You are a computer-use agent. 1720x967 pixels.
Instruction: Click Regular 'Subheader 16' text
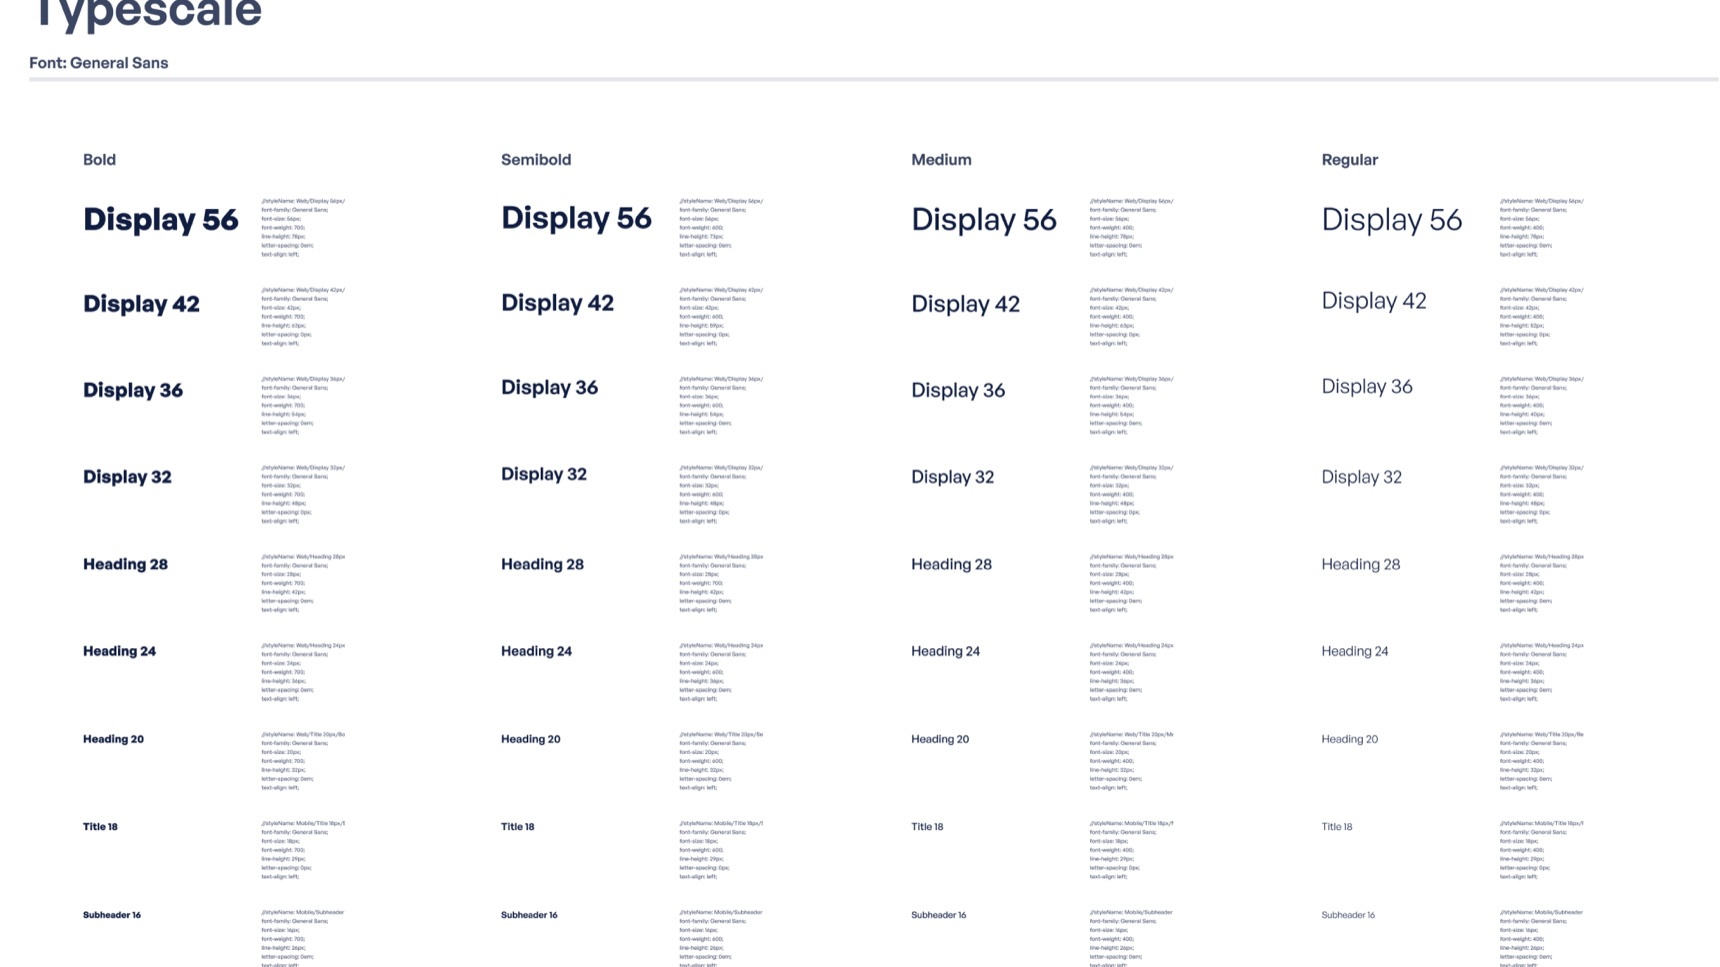[1348, 915]
